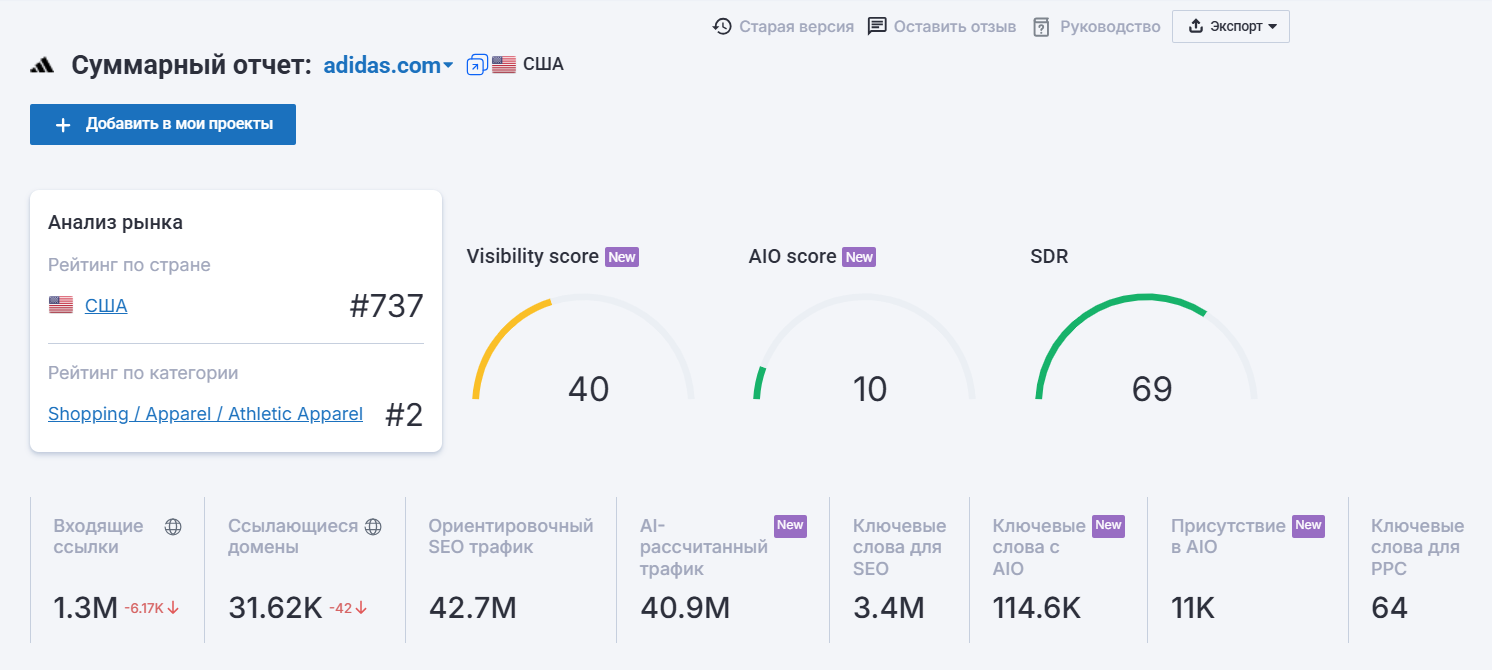
Task: Click the clock icon beside Старая версия
Action: (x=722, y=26)
